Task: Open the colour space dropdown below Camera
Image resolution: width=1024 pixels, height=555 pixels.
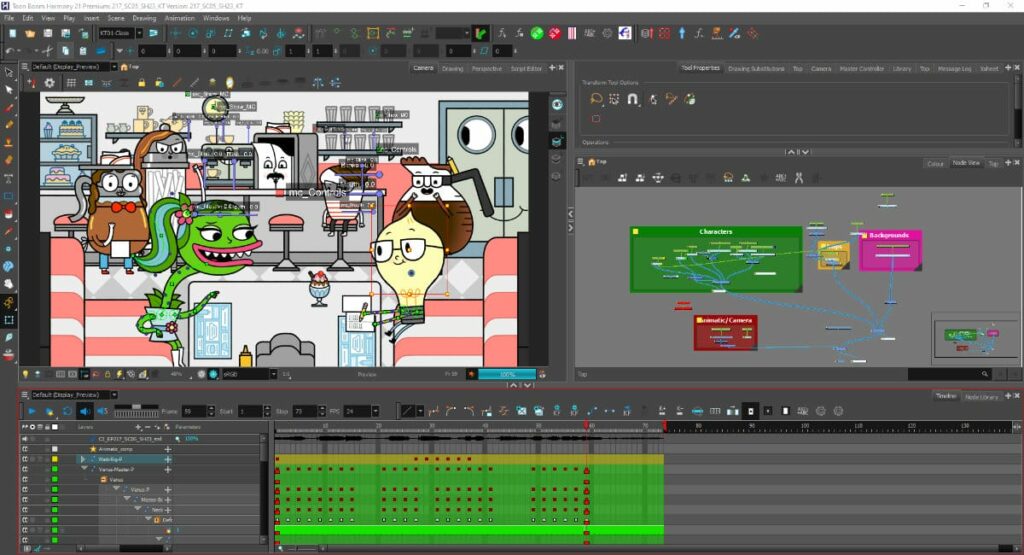Action: pyautogui.click(x=273, y=374)
